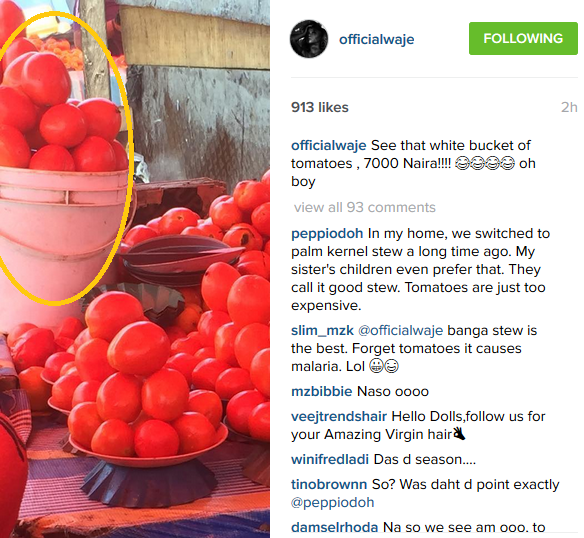The width and height of the screenshot is (584, 538).
Task: Open the damselrhoda commenter profile
Action: tap(334, 527)
